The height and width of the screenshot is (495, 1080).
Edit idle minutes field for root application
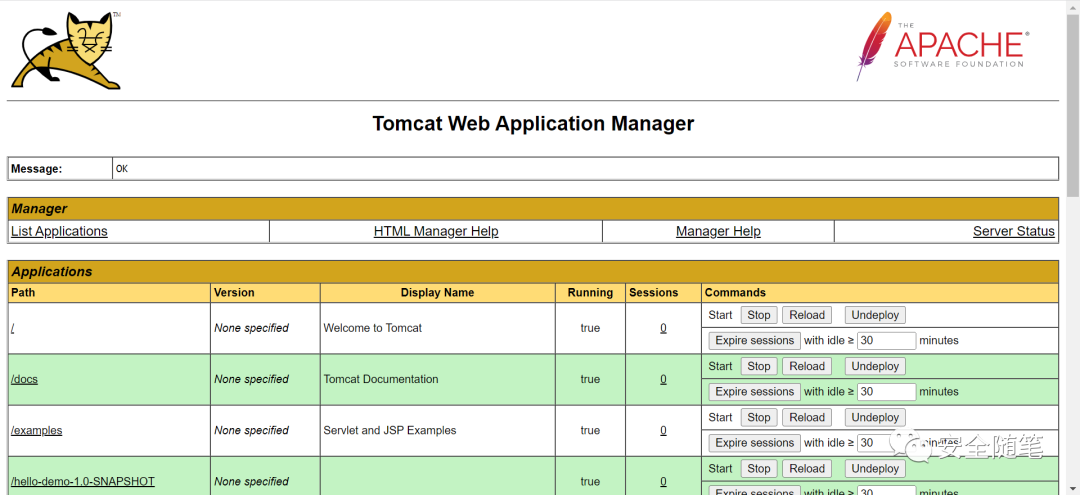coord(887,341)
